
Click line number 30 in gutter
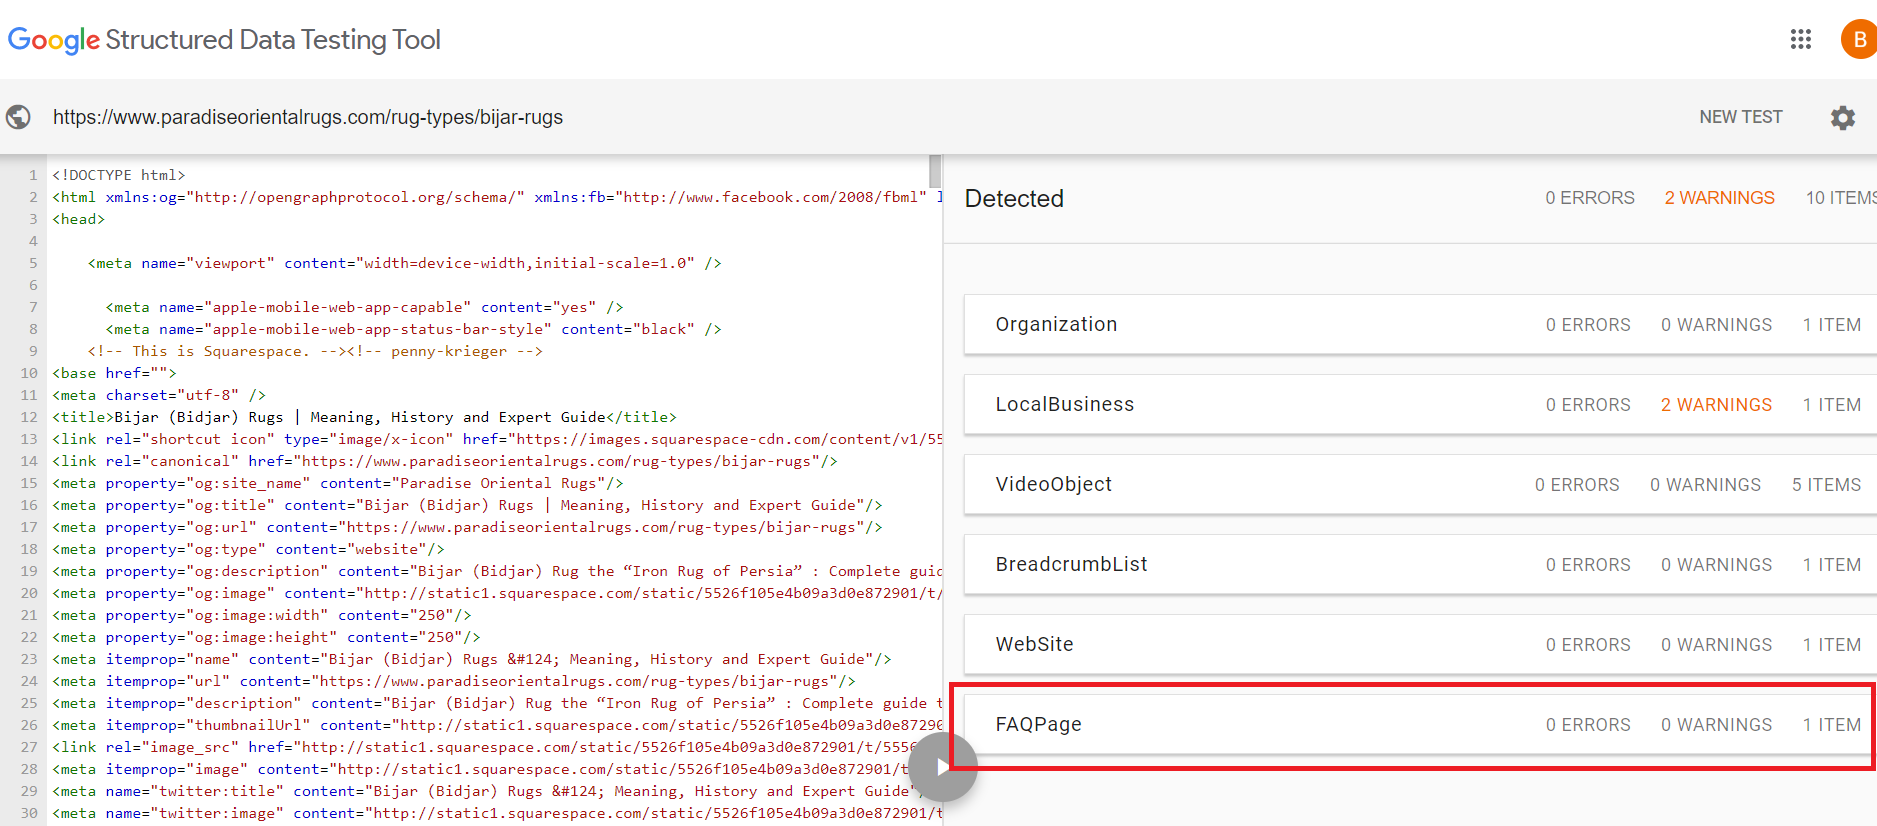(x=29, y=813)
